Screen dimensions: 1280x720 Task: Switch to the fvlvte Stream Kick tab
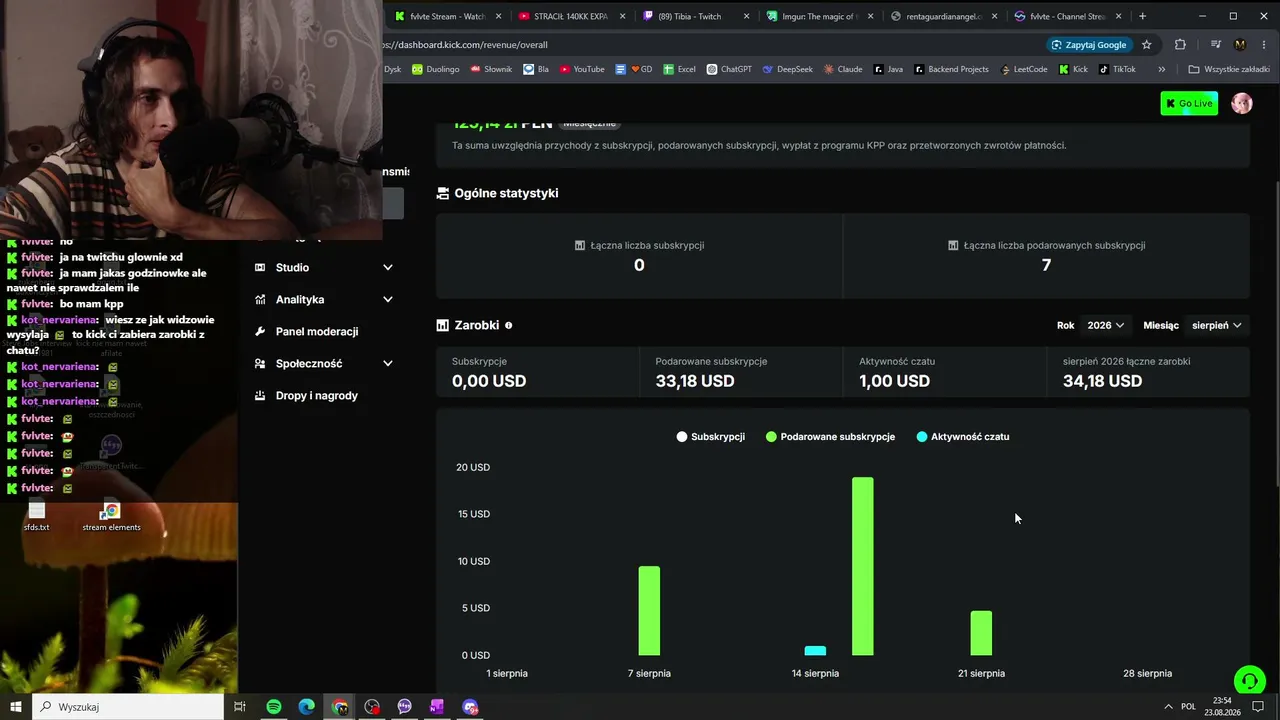[447, 16]
